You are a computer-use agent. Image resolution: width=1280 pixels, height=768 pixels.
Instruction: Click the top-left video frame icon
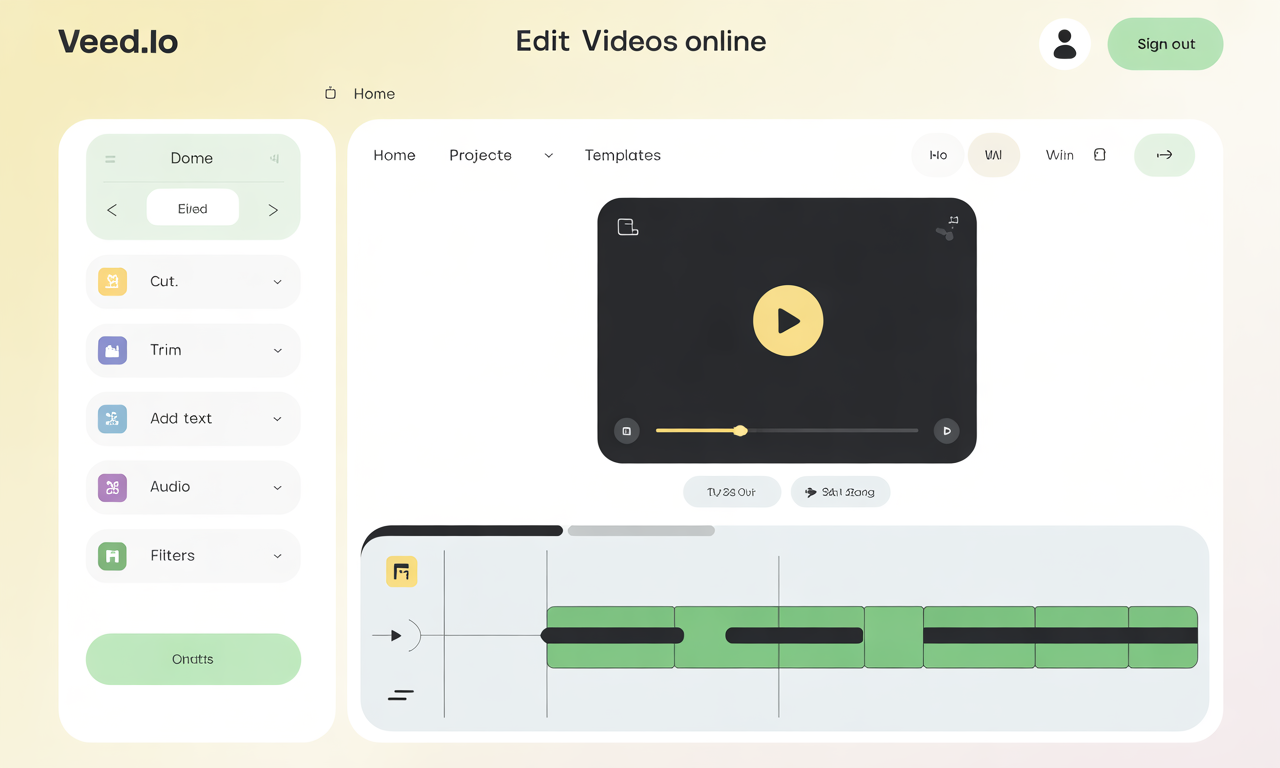click(628, 227)
